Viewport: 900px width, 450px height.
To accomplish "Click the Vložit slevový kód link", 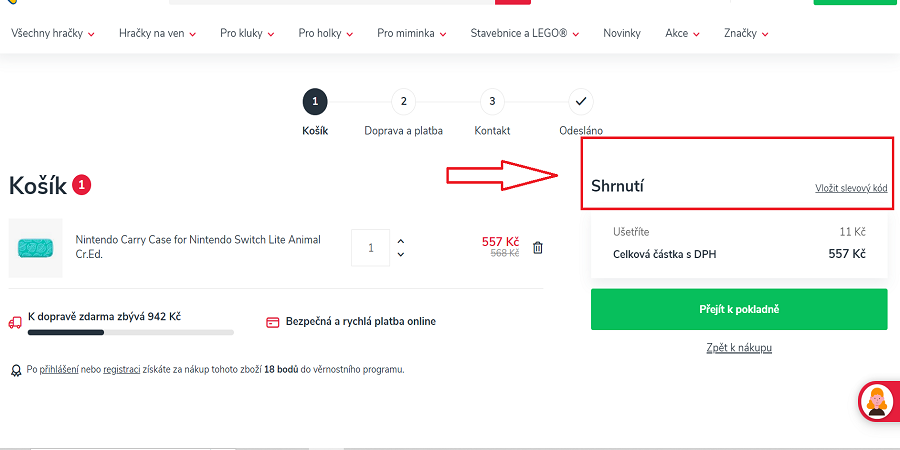I will (x=851, y=188).
